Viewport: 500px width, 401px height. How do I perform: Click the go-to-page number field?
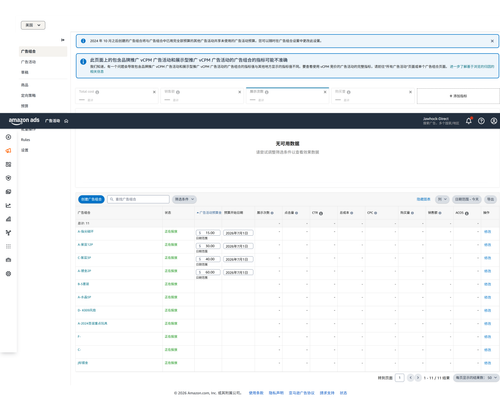[x=399, y=378]
